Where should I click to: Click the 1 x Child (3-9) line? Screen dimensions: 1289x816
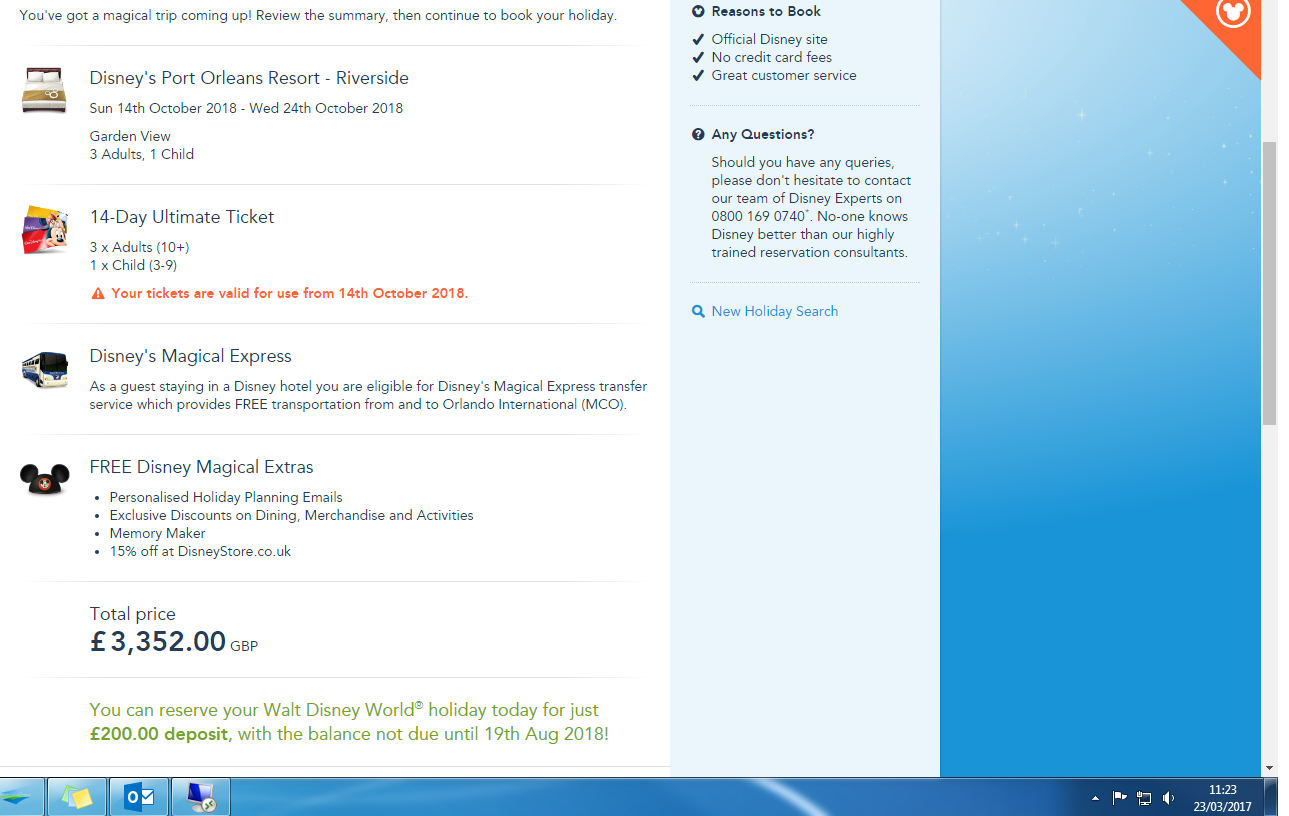(x=133, y=265)
